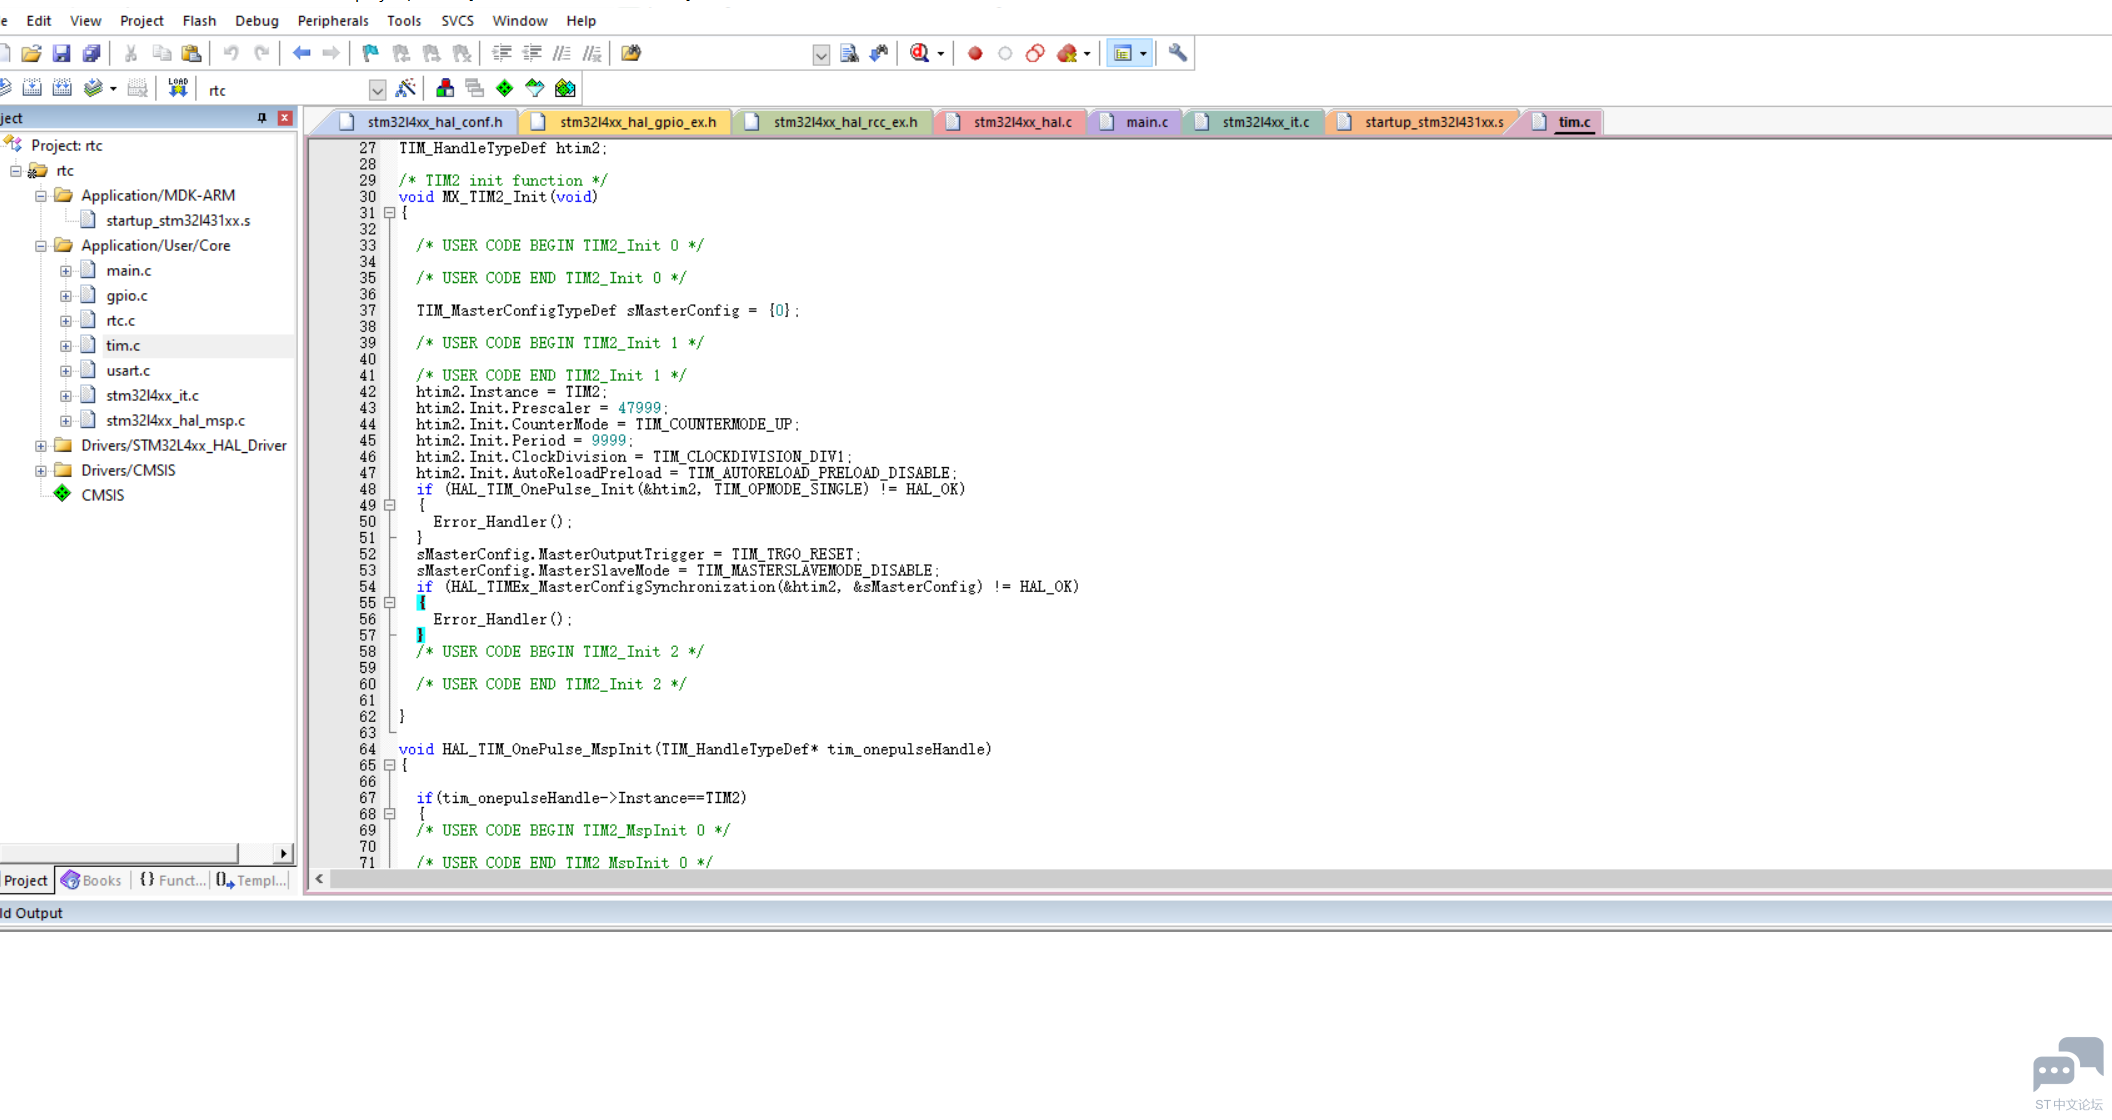Open a file with the folder icon

(x=31, y=53)
